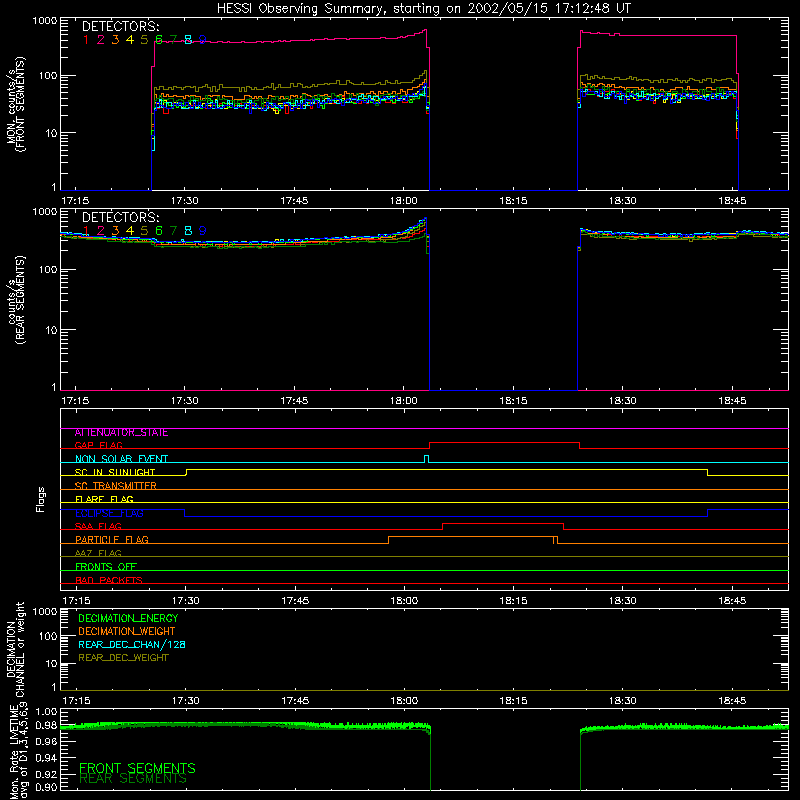This screenshot has height=800, width=800.
Task: Click 17:45 time label under rear segments panel
Action: tap(294, 401)
